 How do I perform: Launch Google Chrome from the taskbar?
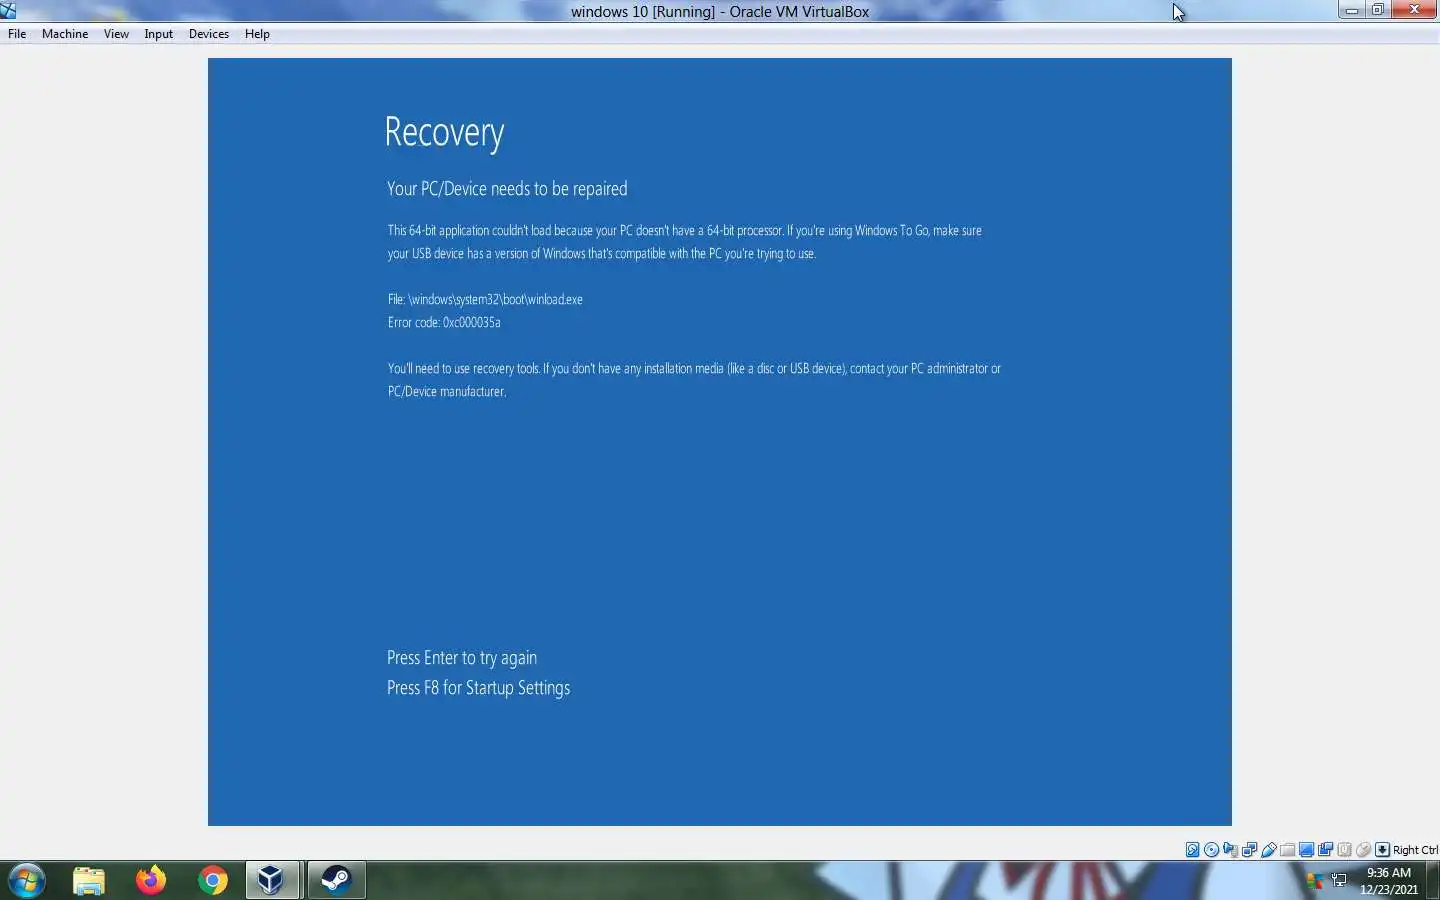pos(212,880)
